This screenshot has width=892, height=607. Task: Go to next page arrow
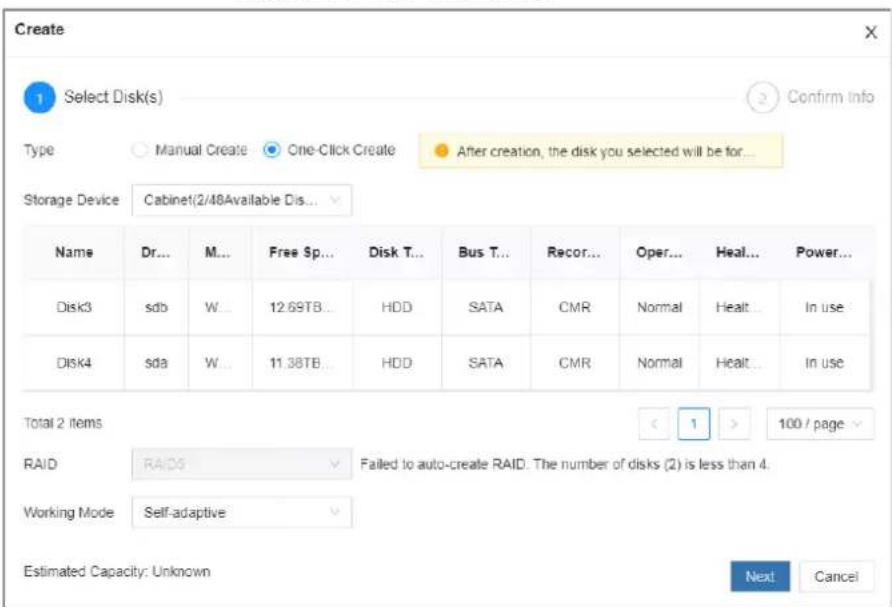(734, 424)
